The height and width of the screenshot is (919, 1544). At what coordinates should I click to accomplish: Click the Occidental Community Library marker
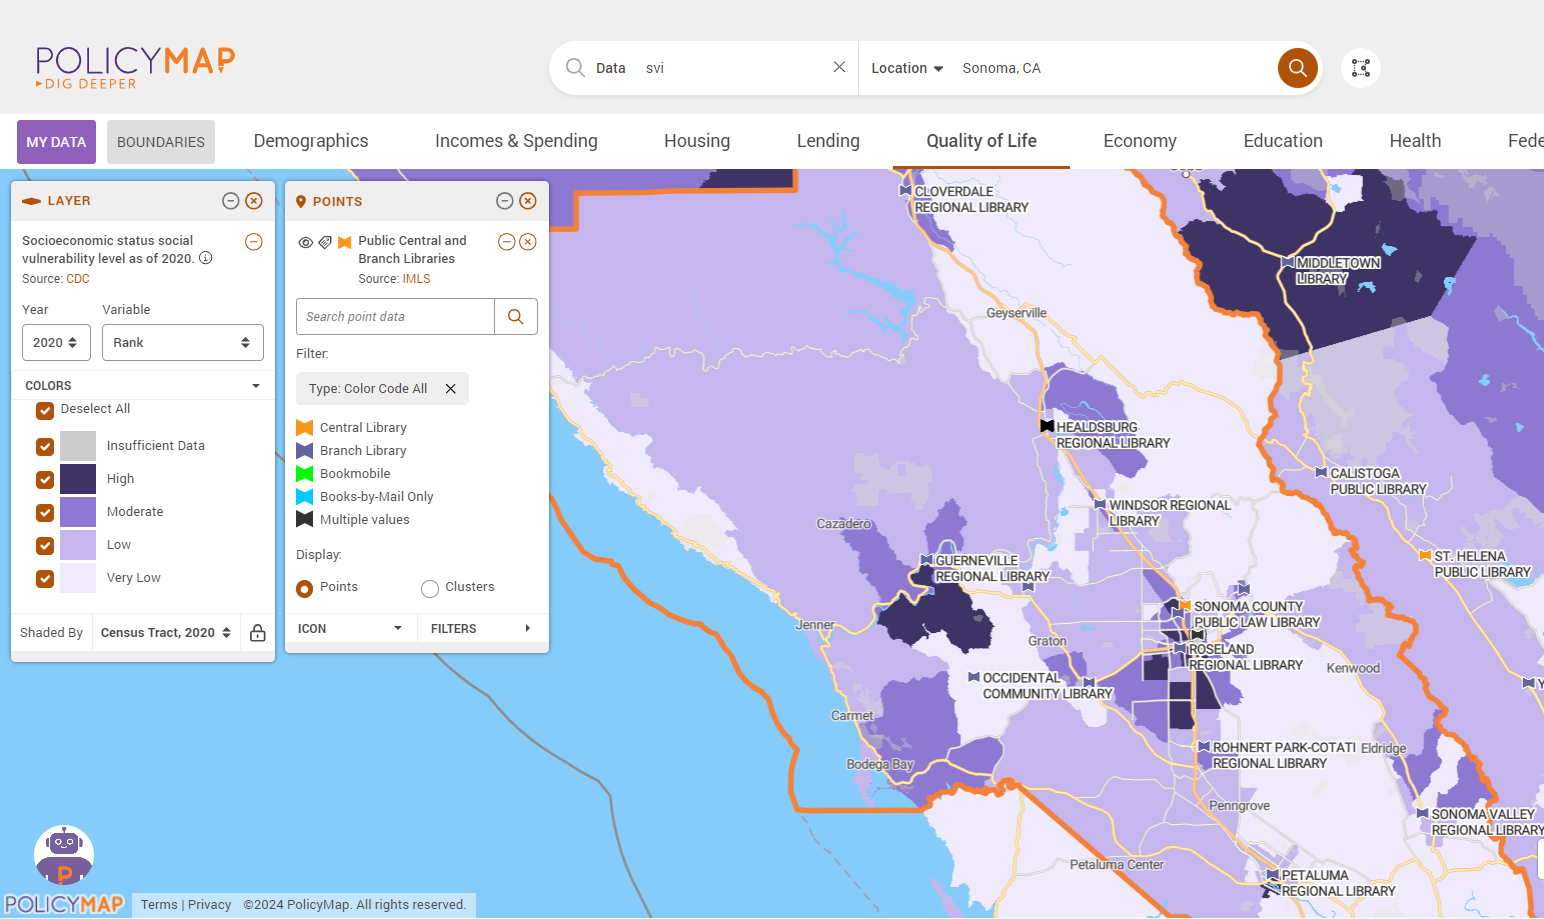pos(974,677)
